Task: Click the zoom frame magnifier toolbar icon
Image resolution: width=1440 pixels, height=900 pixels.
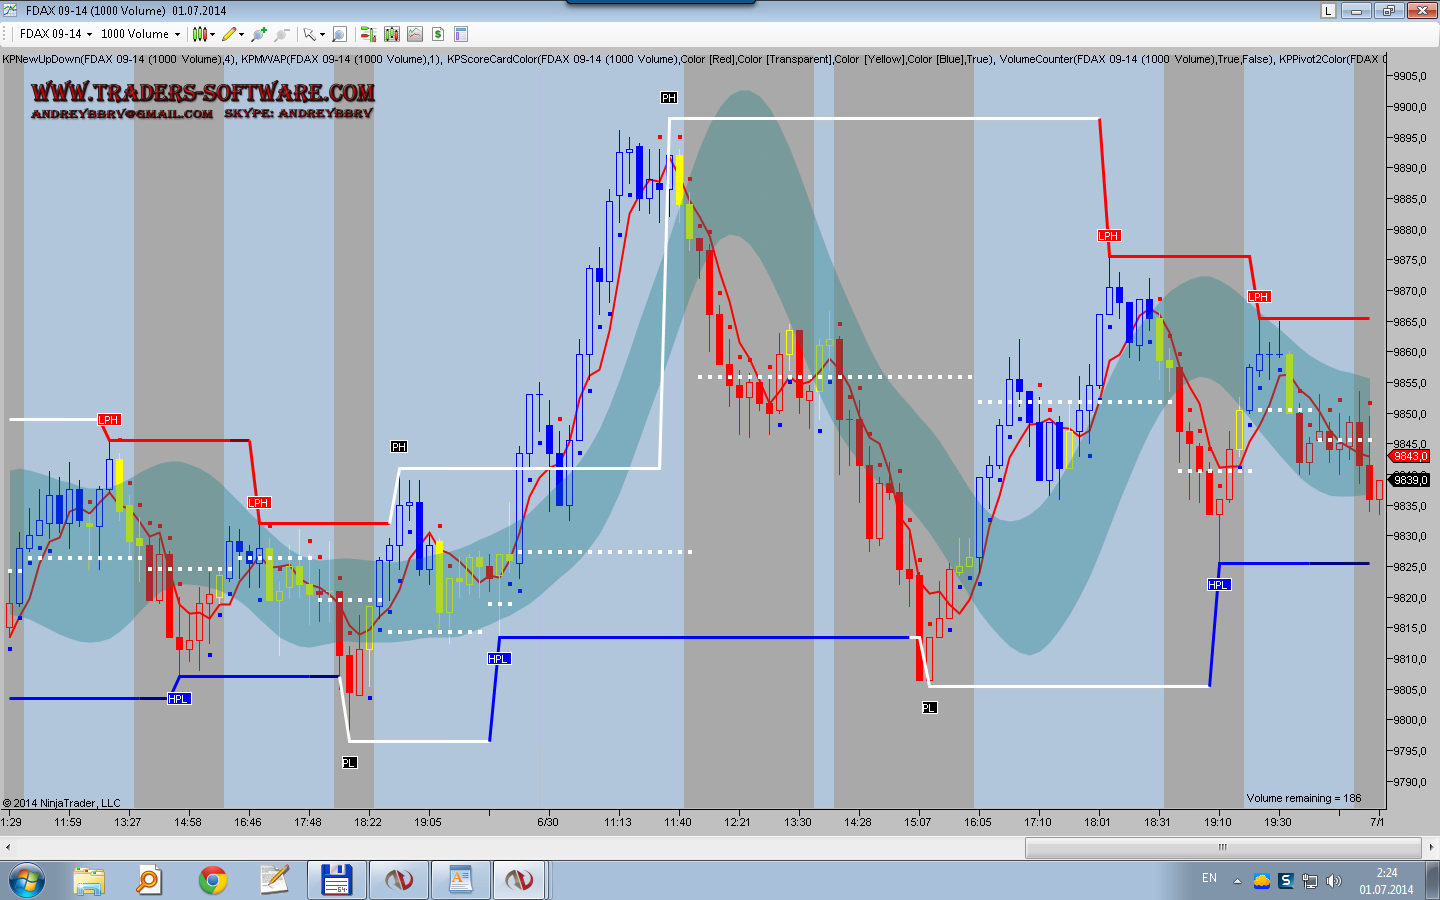Action: point(339,34)
